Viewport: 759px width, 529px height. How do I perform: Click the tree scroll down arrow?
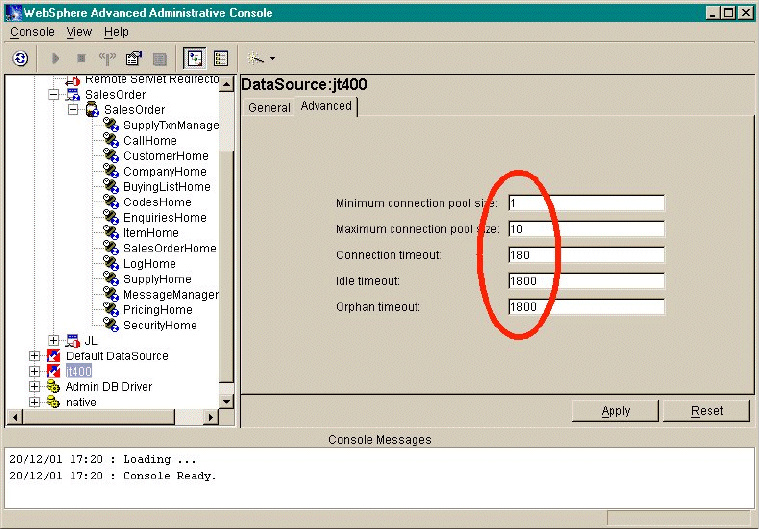227,402
